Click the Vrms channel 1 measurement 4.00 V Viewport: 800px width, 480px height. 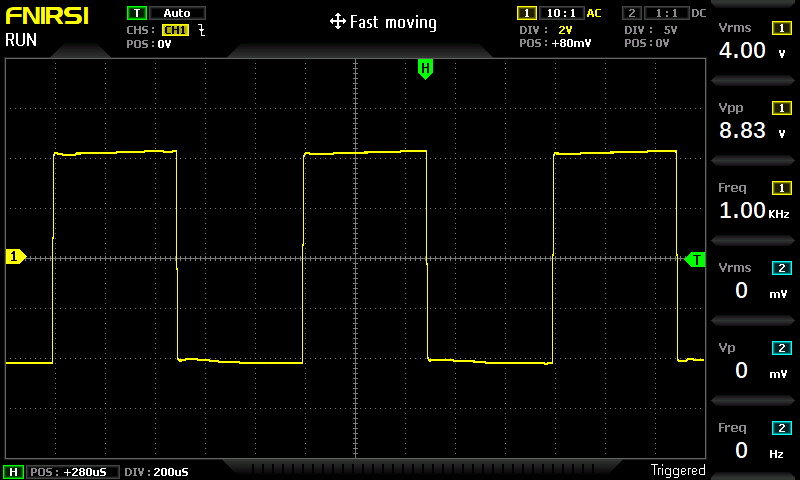[x=752, y=50]
